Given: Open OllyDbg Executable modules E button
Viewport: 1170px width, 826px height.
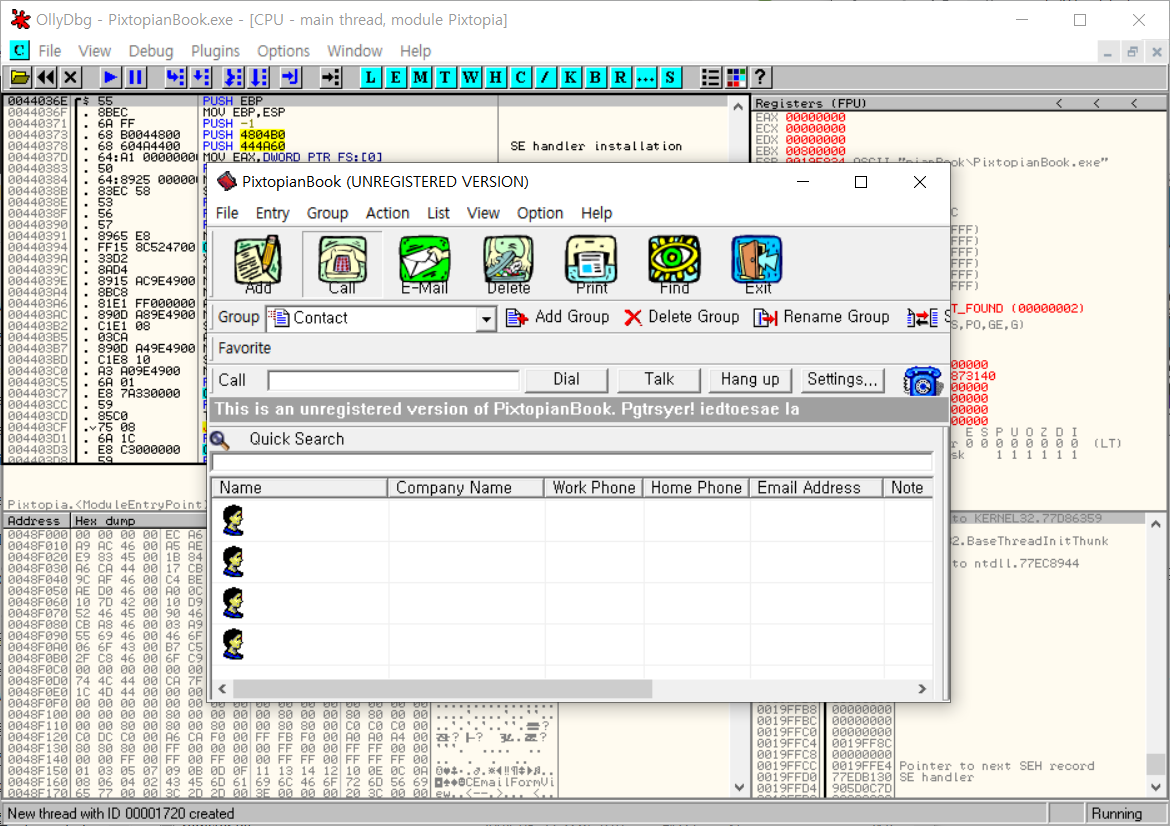Looking at the screenshot, I should point(395,77).
